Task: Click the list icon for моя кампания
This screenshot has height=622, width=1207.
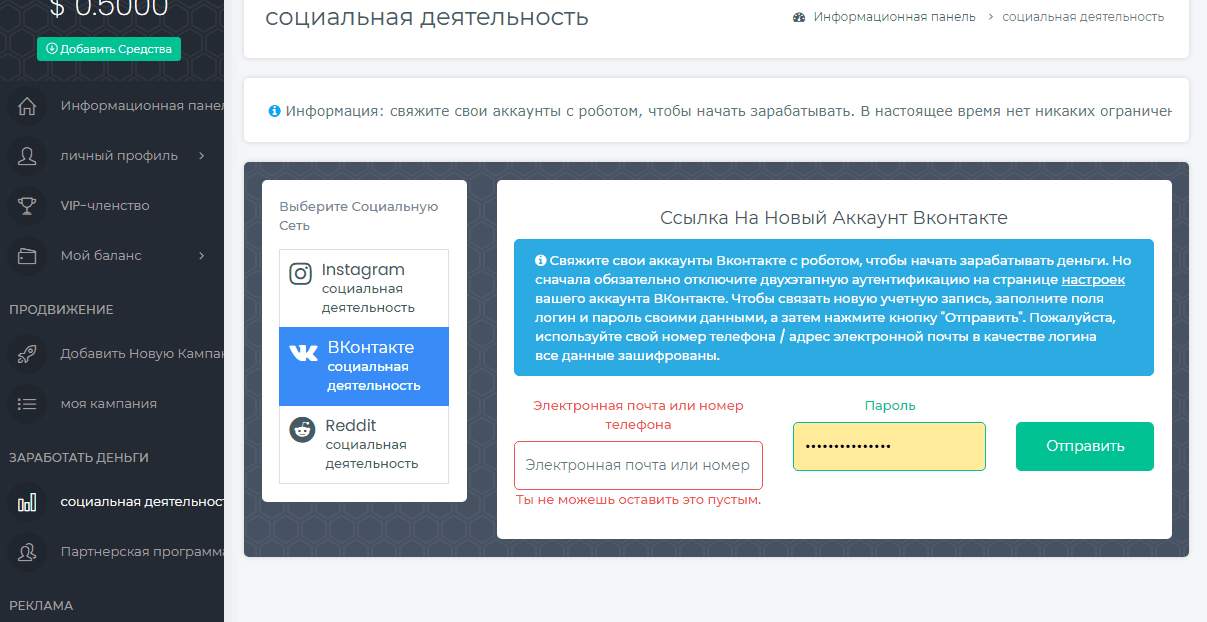Action: pos(27,404)
